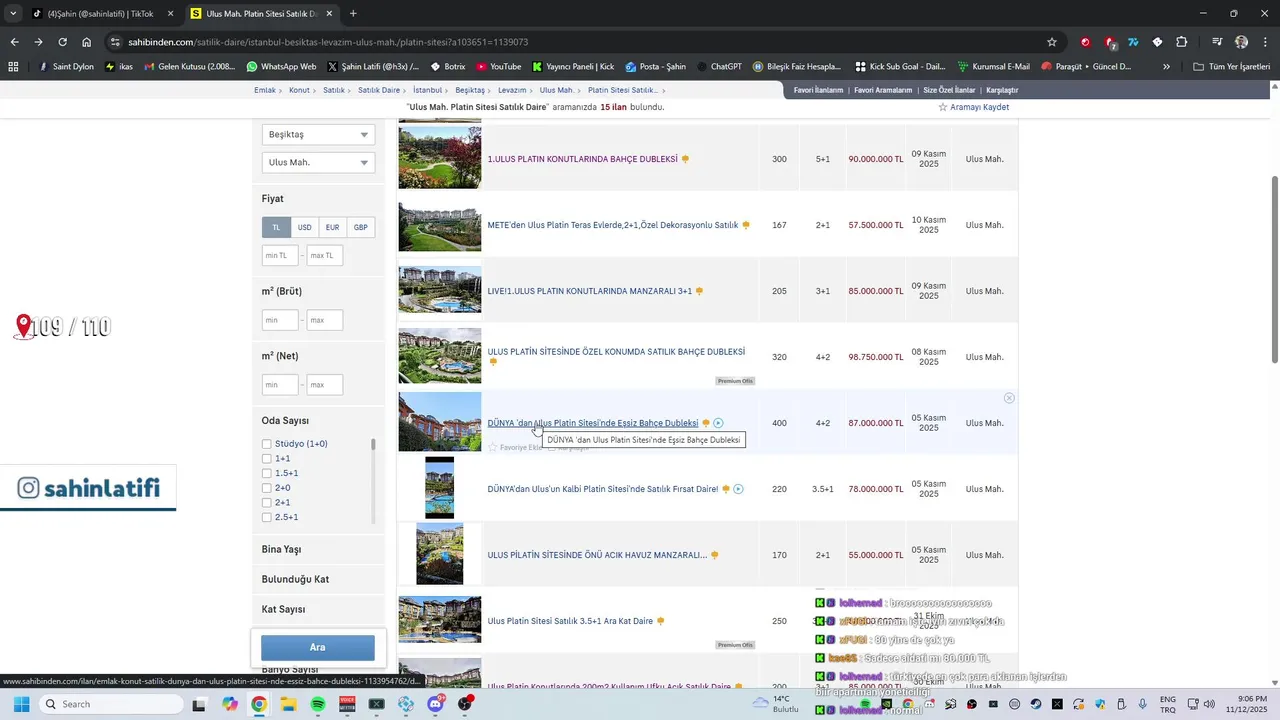Screen dimensions: 1280x720
Task: Open Ulus Platin Sitesi 3.5+1 Ara Kat listing
Action: click(570, 621)
